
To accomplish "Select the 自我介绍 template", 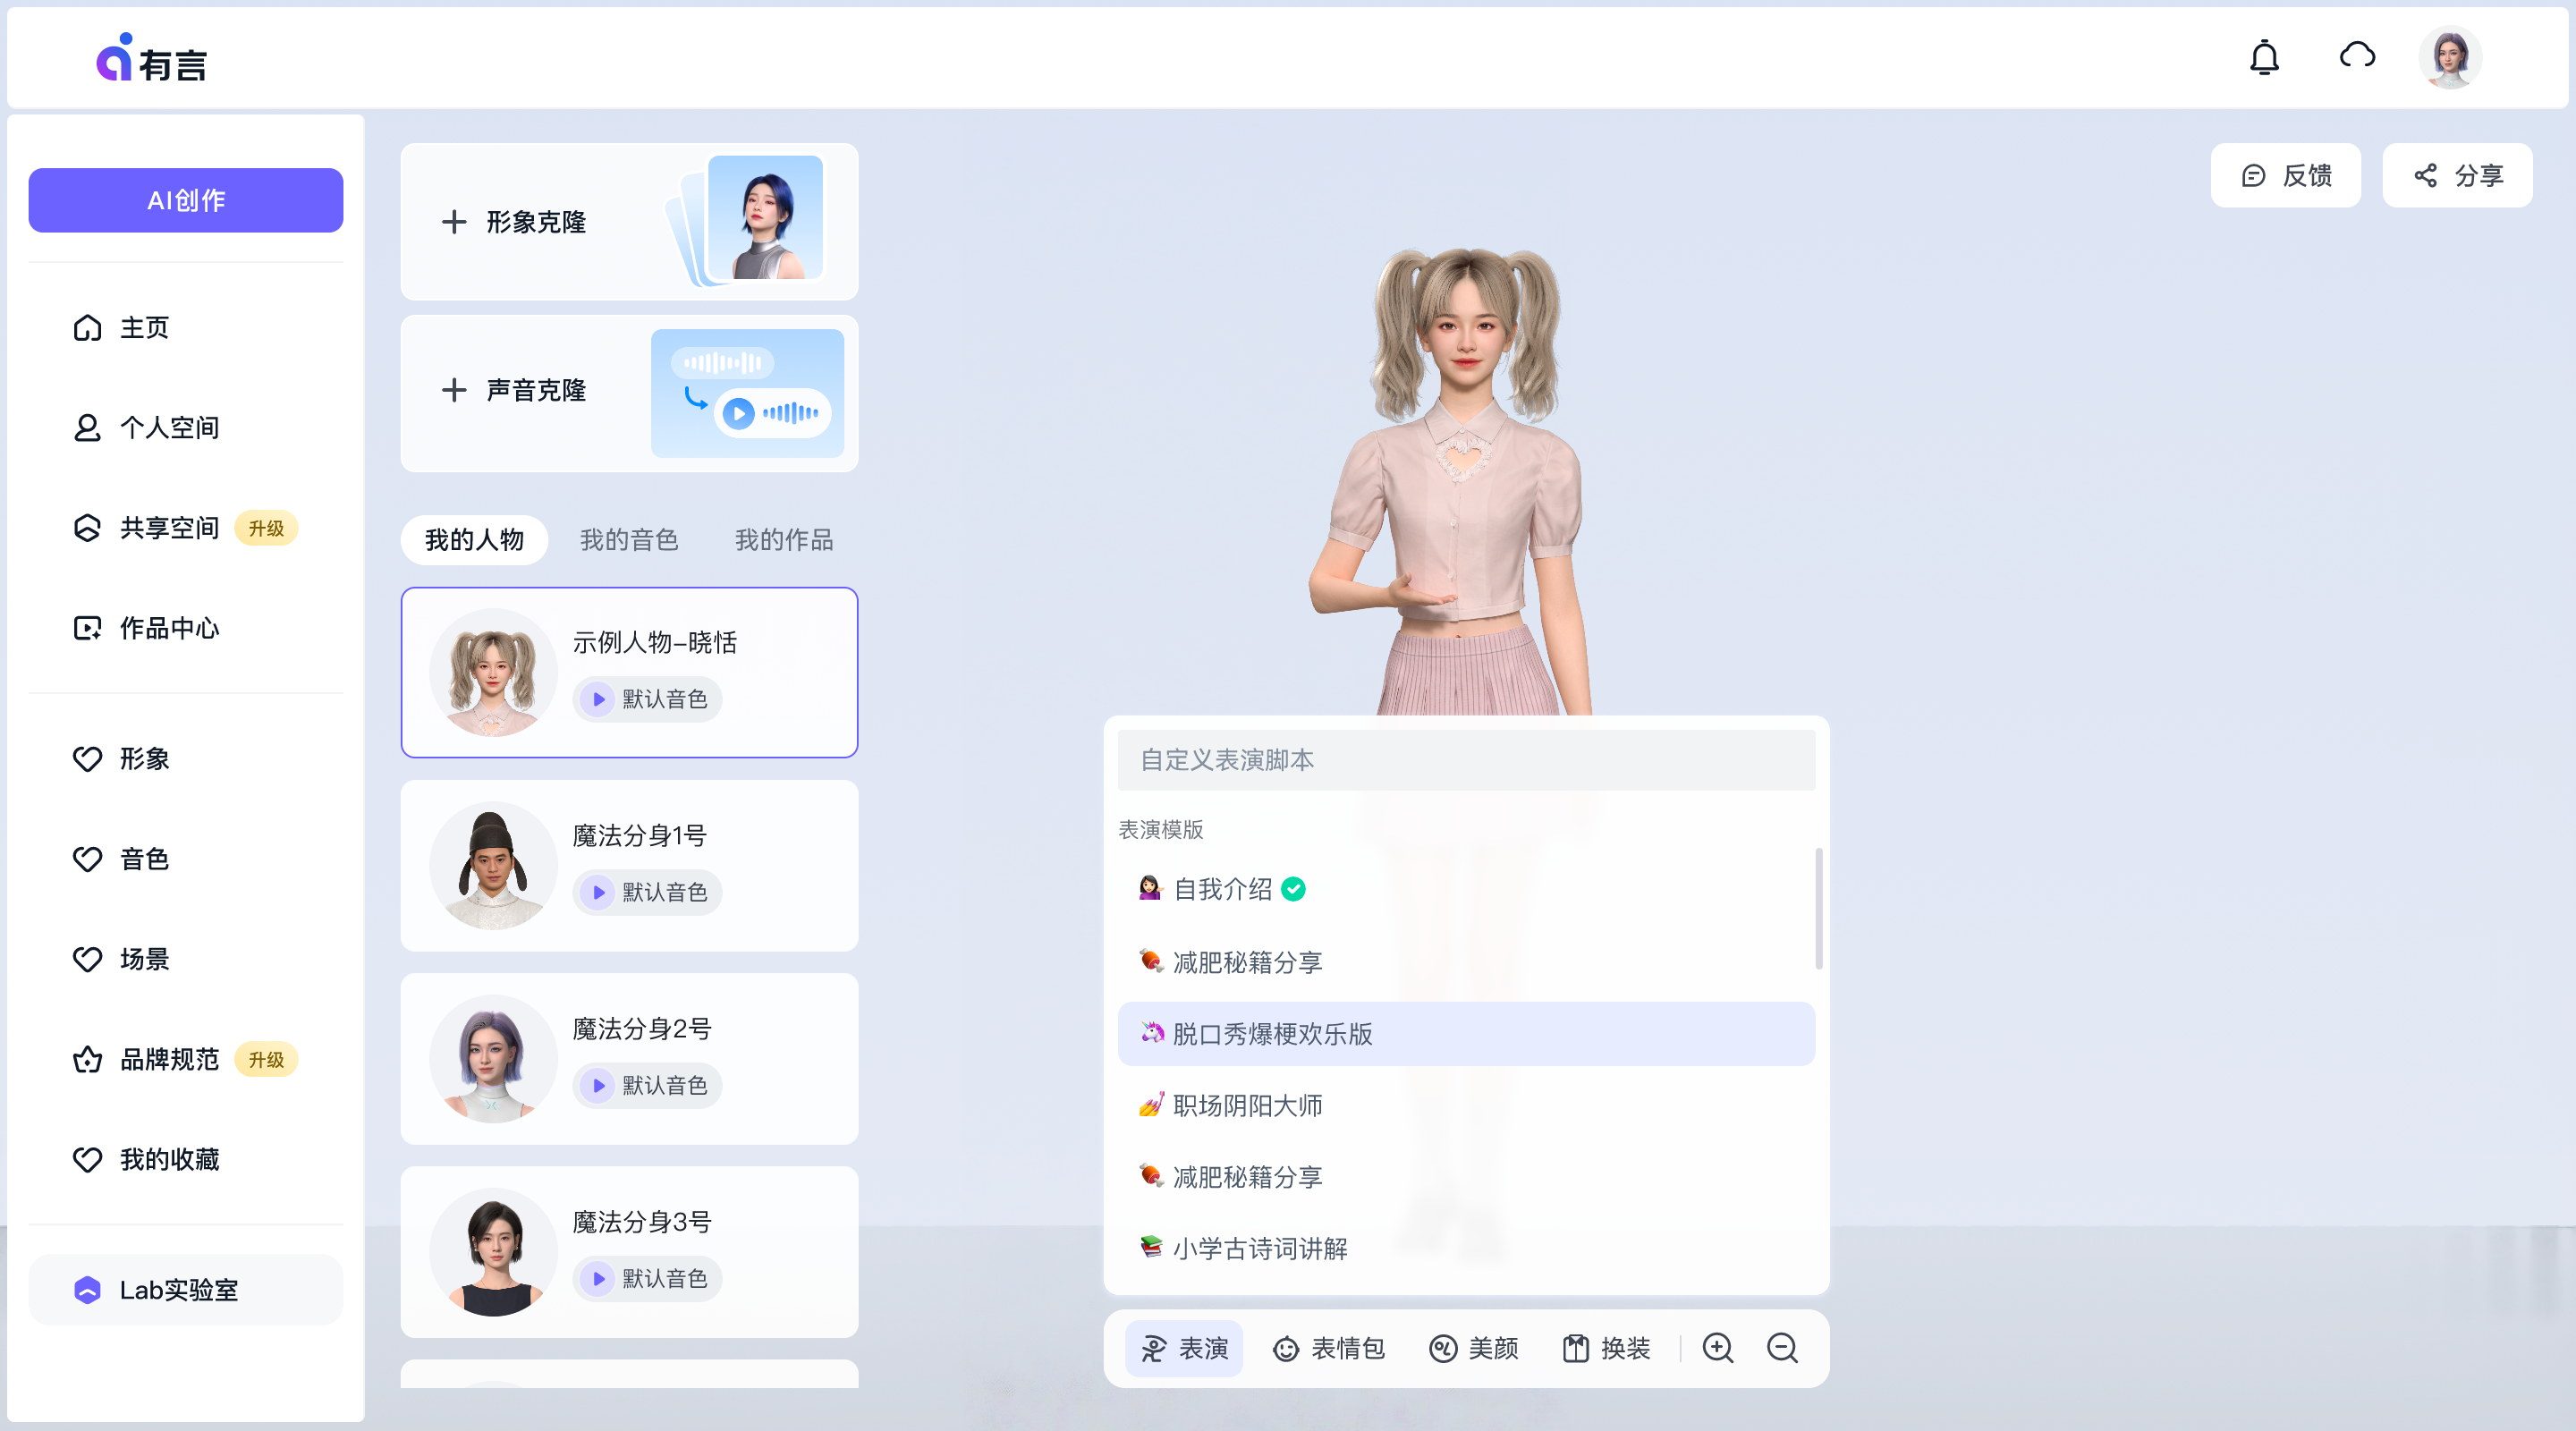I will [x=1222, y=889].
